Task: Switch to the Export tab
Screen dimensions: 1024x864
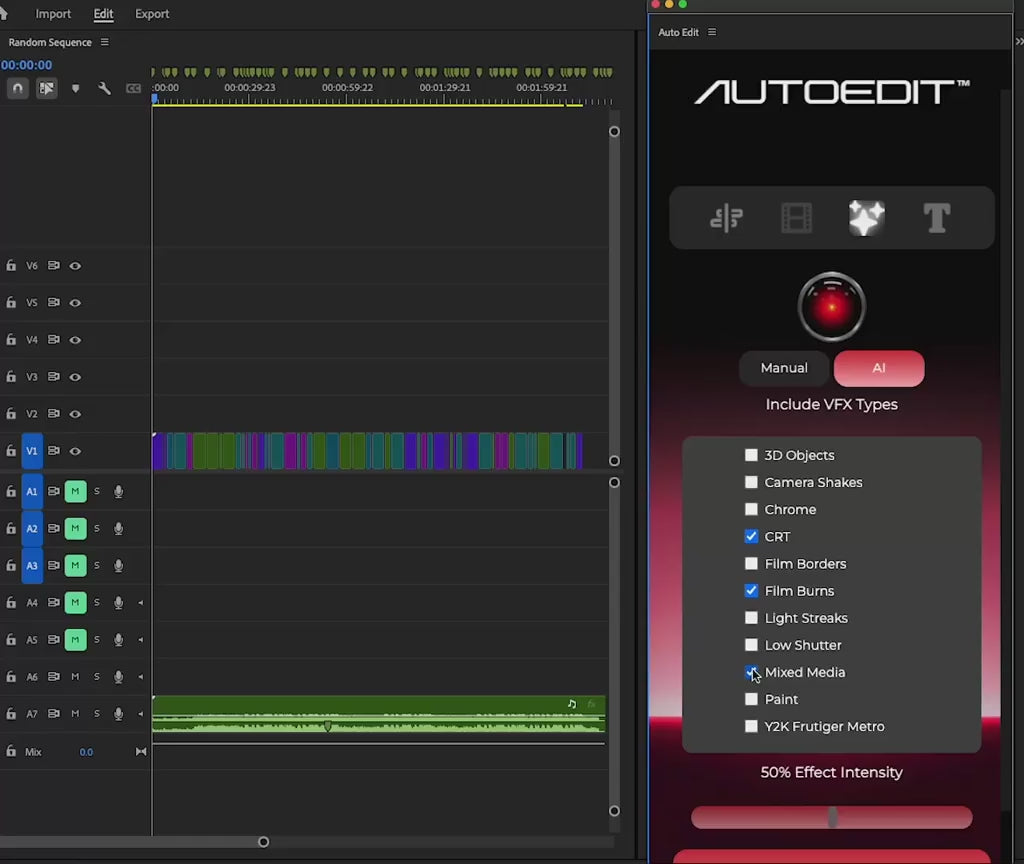Action: point(152,14)
